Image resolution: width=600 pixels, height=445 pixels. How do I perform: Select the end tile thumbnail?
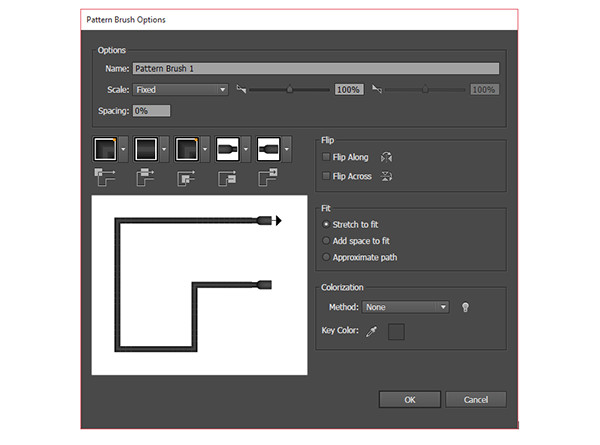point(269,149)
